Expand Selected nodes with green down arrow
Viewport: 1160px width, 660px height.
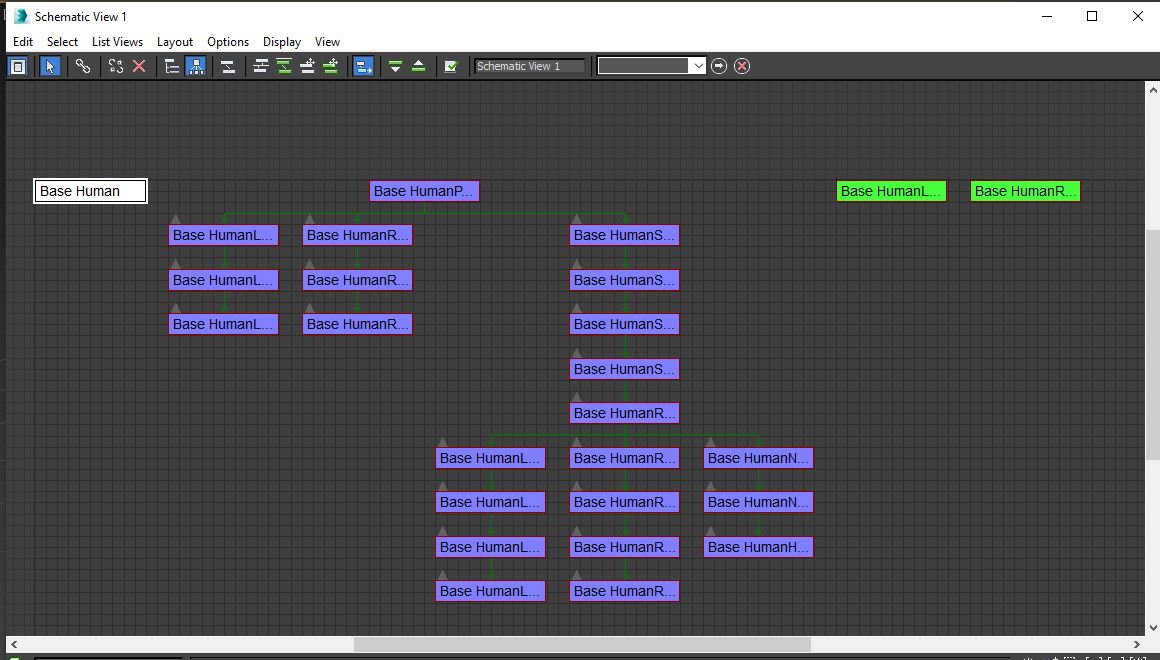pyautogui.click(x=397, y=65)
